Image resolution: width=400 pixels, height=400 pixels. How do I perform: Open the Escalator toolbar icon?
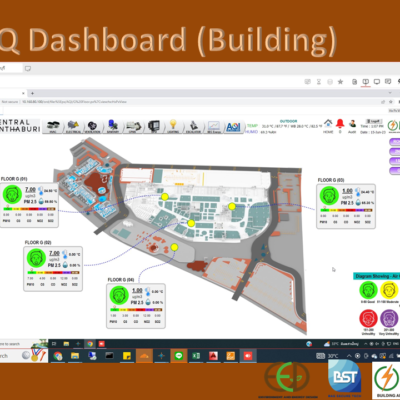point(193,126)
